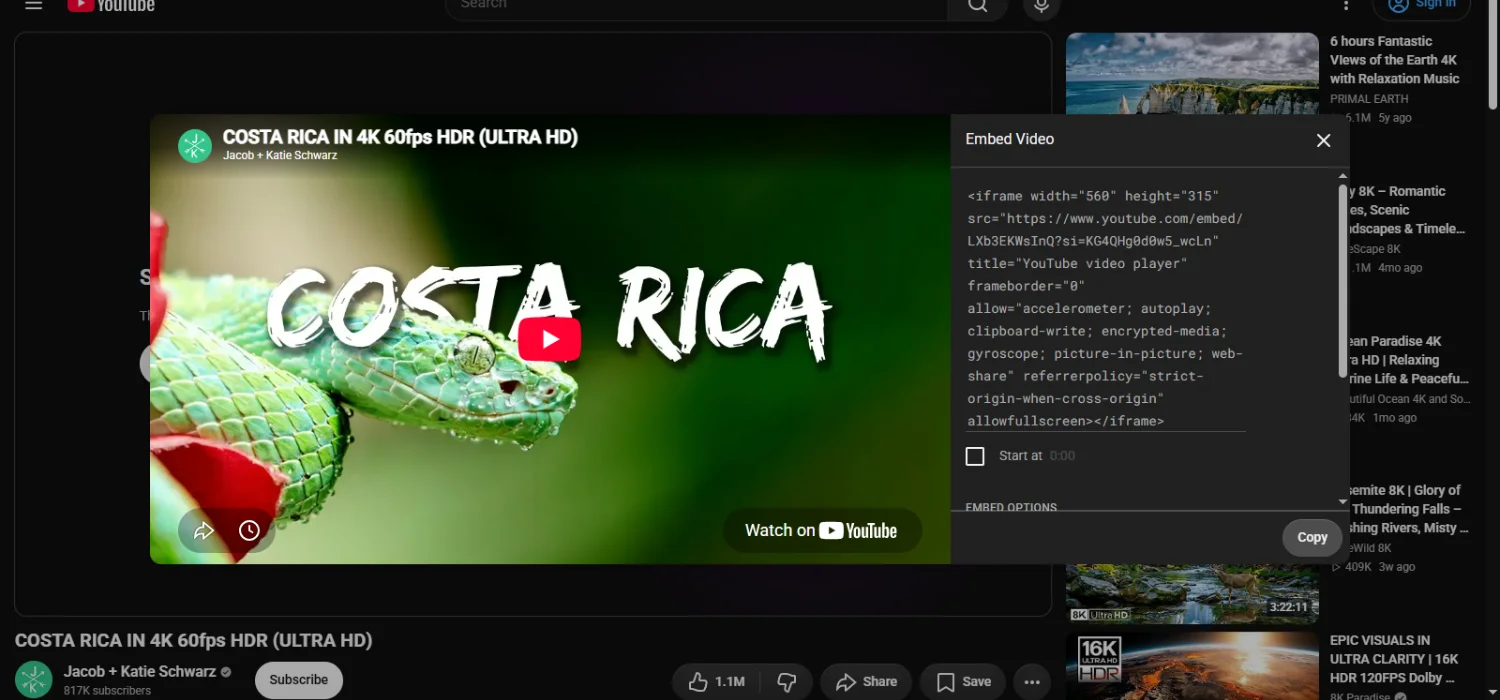Click the Share button below video
The image size is (1500, 700).
866,682
